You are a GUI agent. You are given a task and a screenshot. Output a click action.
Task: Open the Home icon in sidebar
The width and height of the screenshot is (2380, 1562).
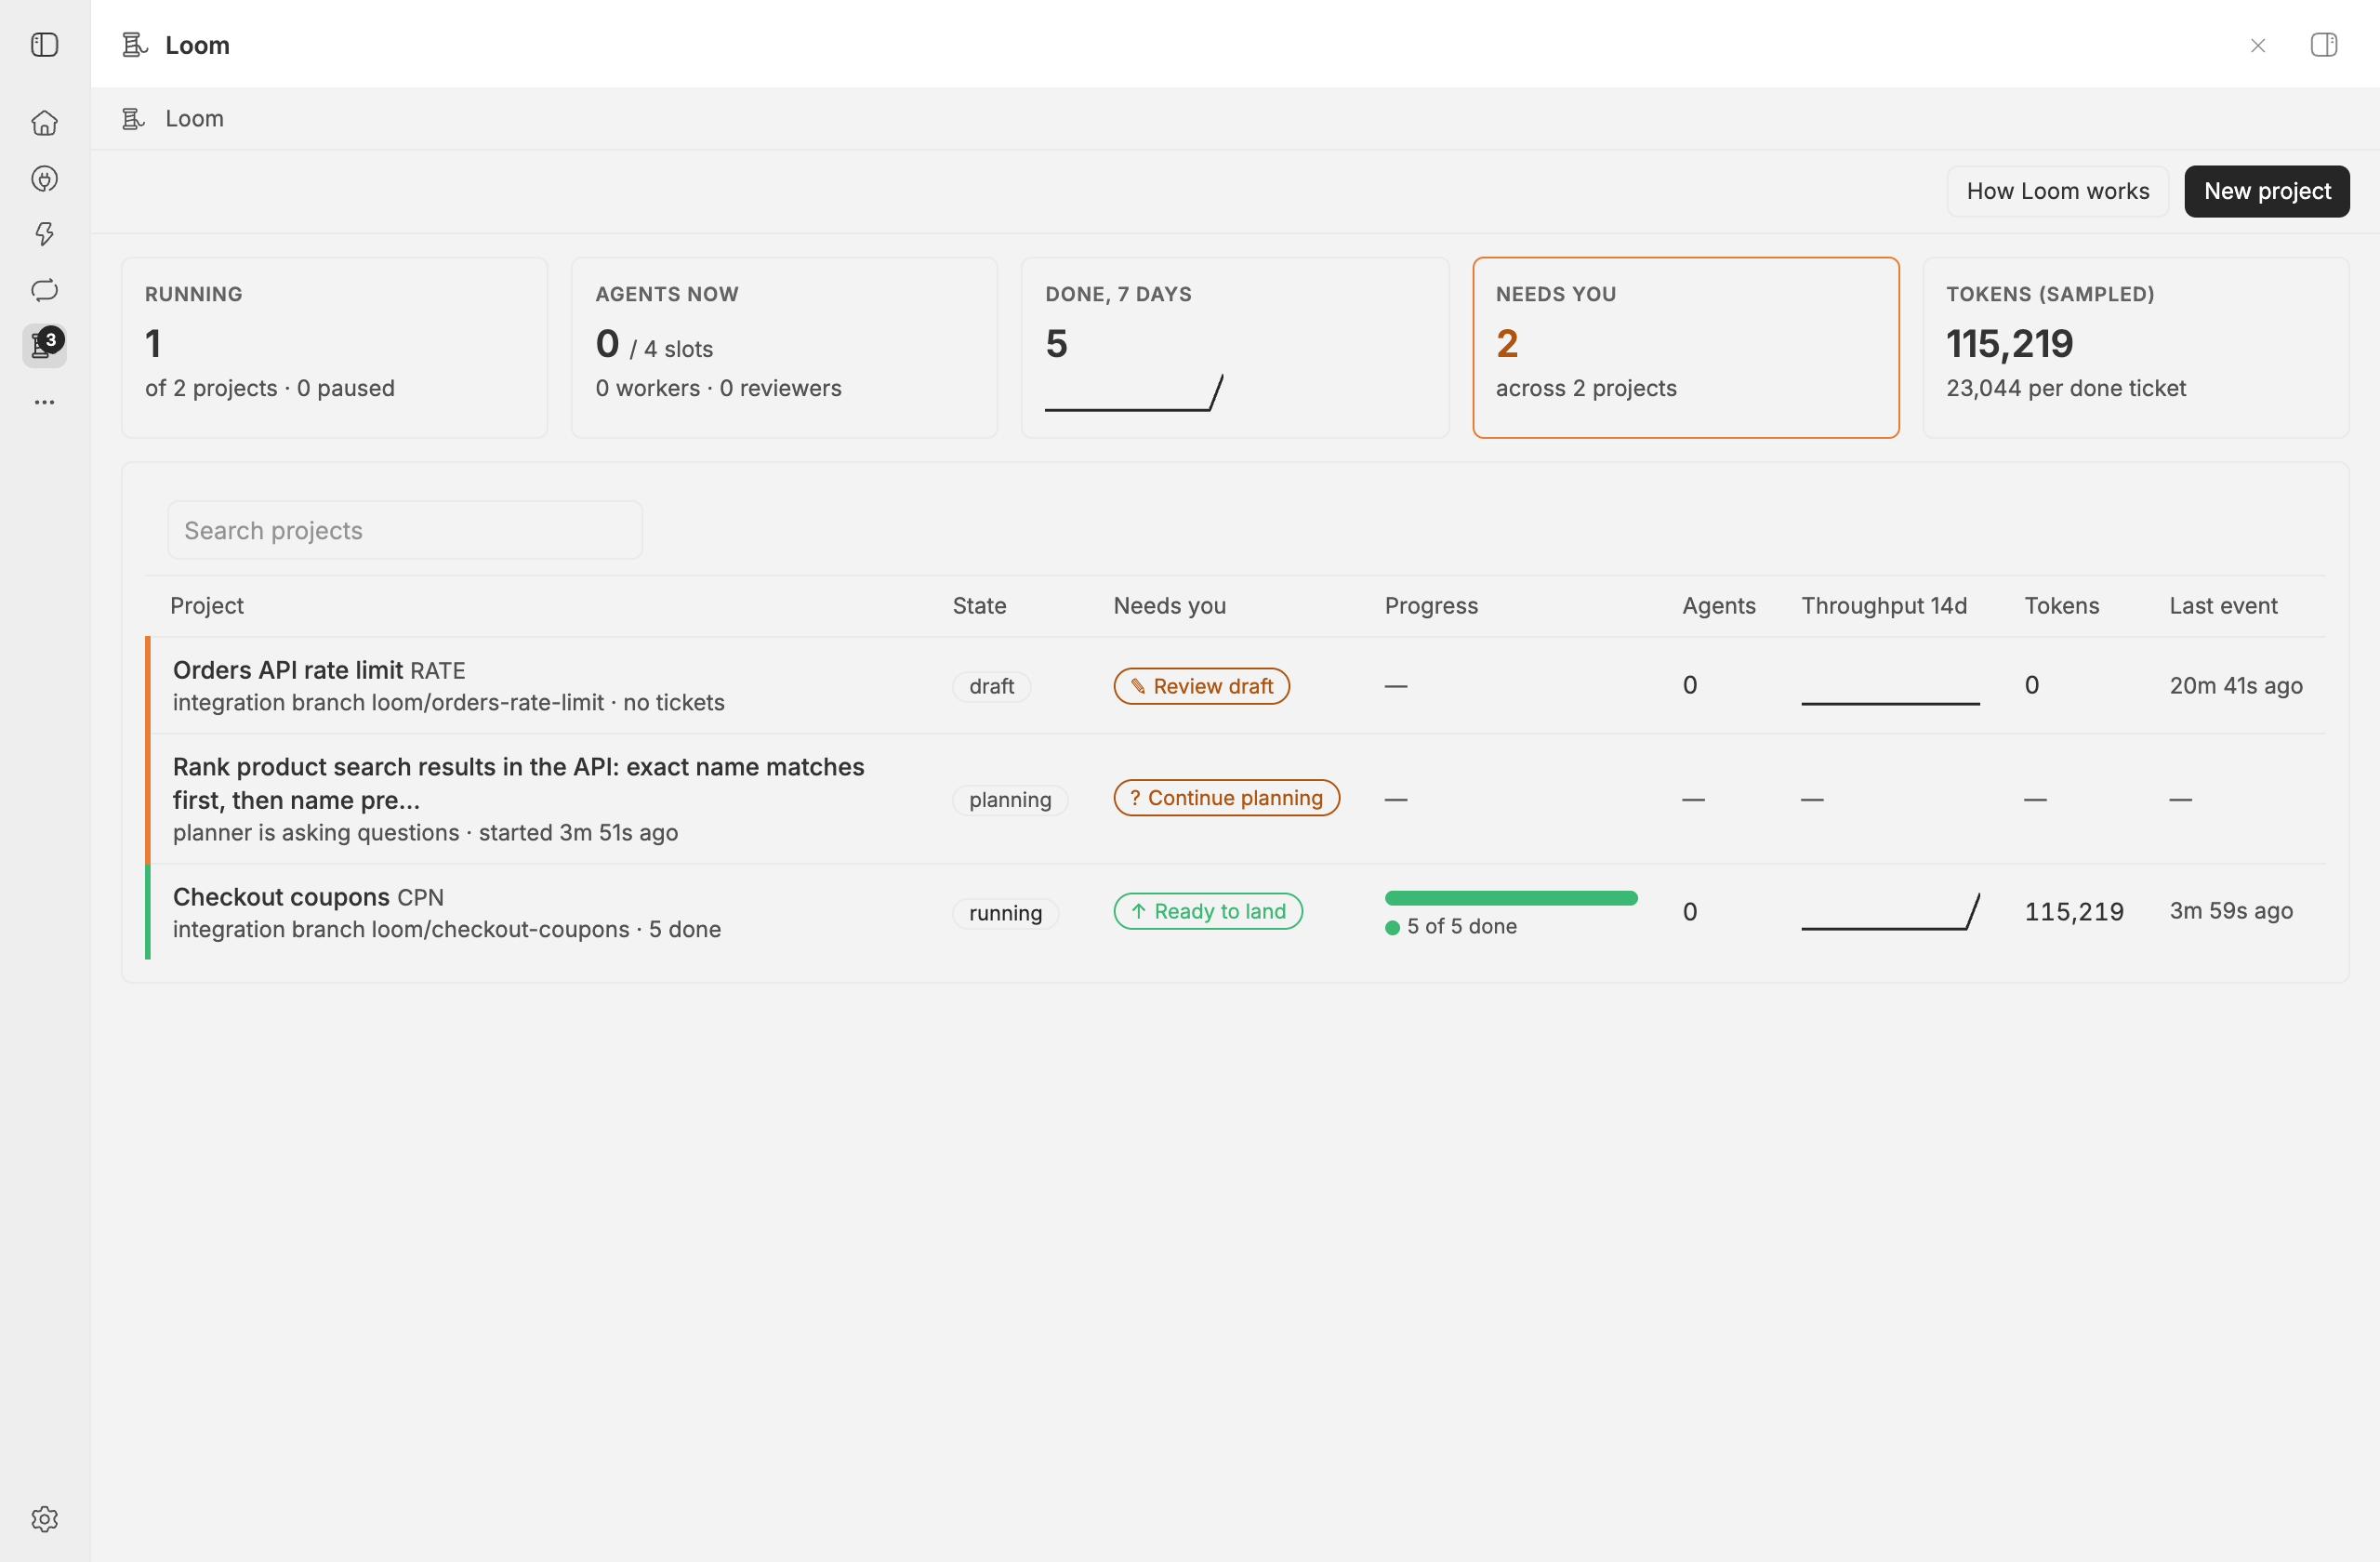pos(44,123)
